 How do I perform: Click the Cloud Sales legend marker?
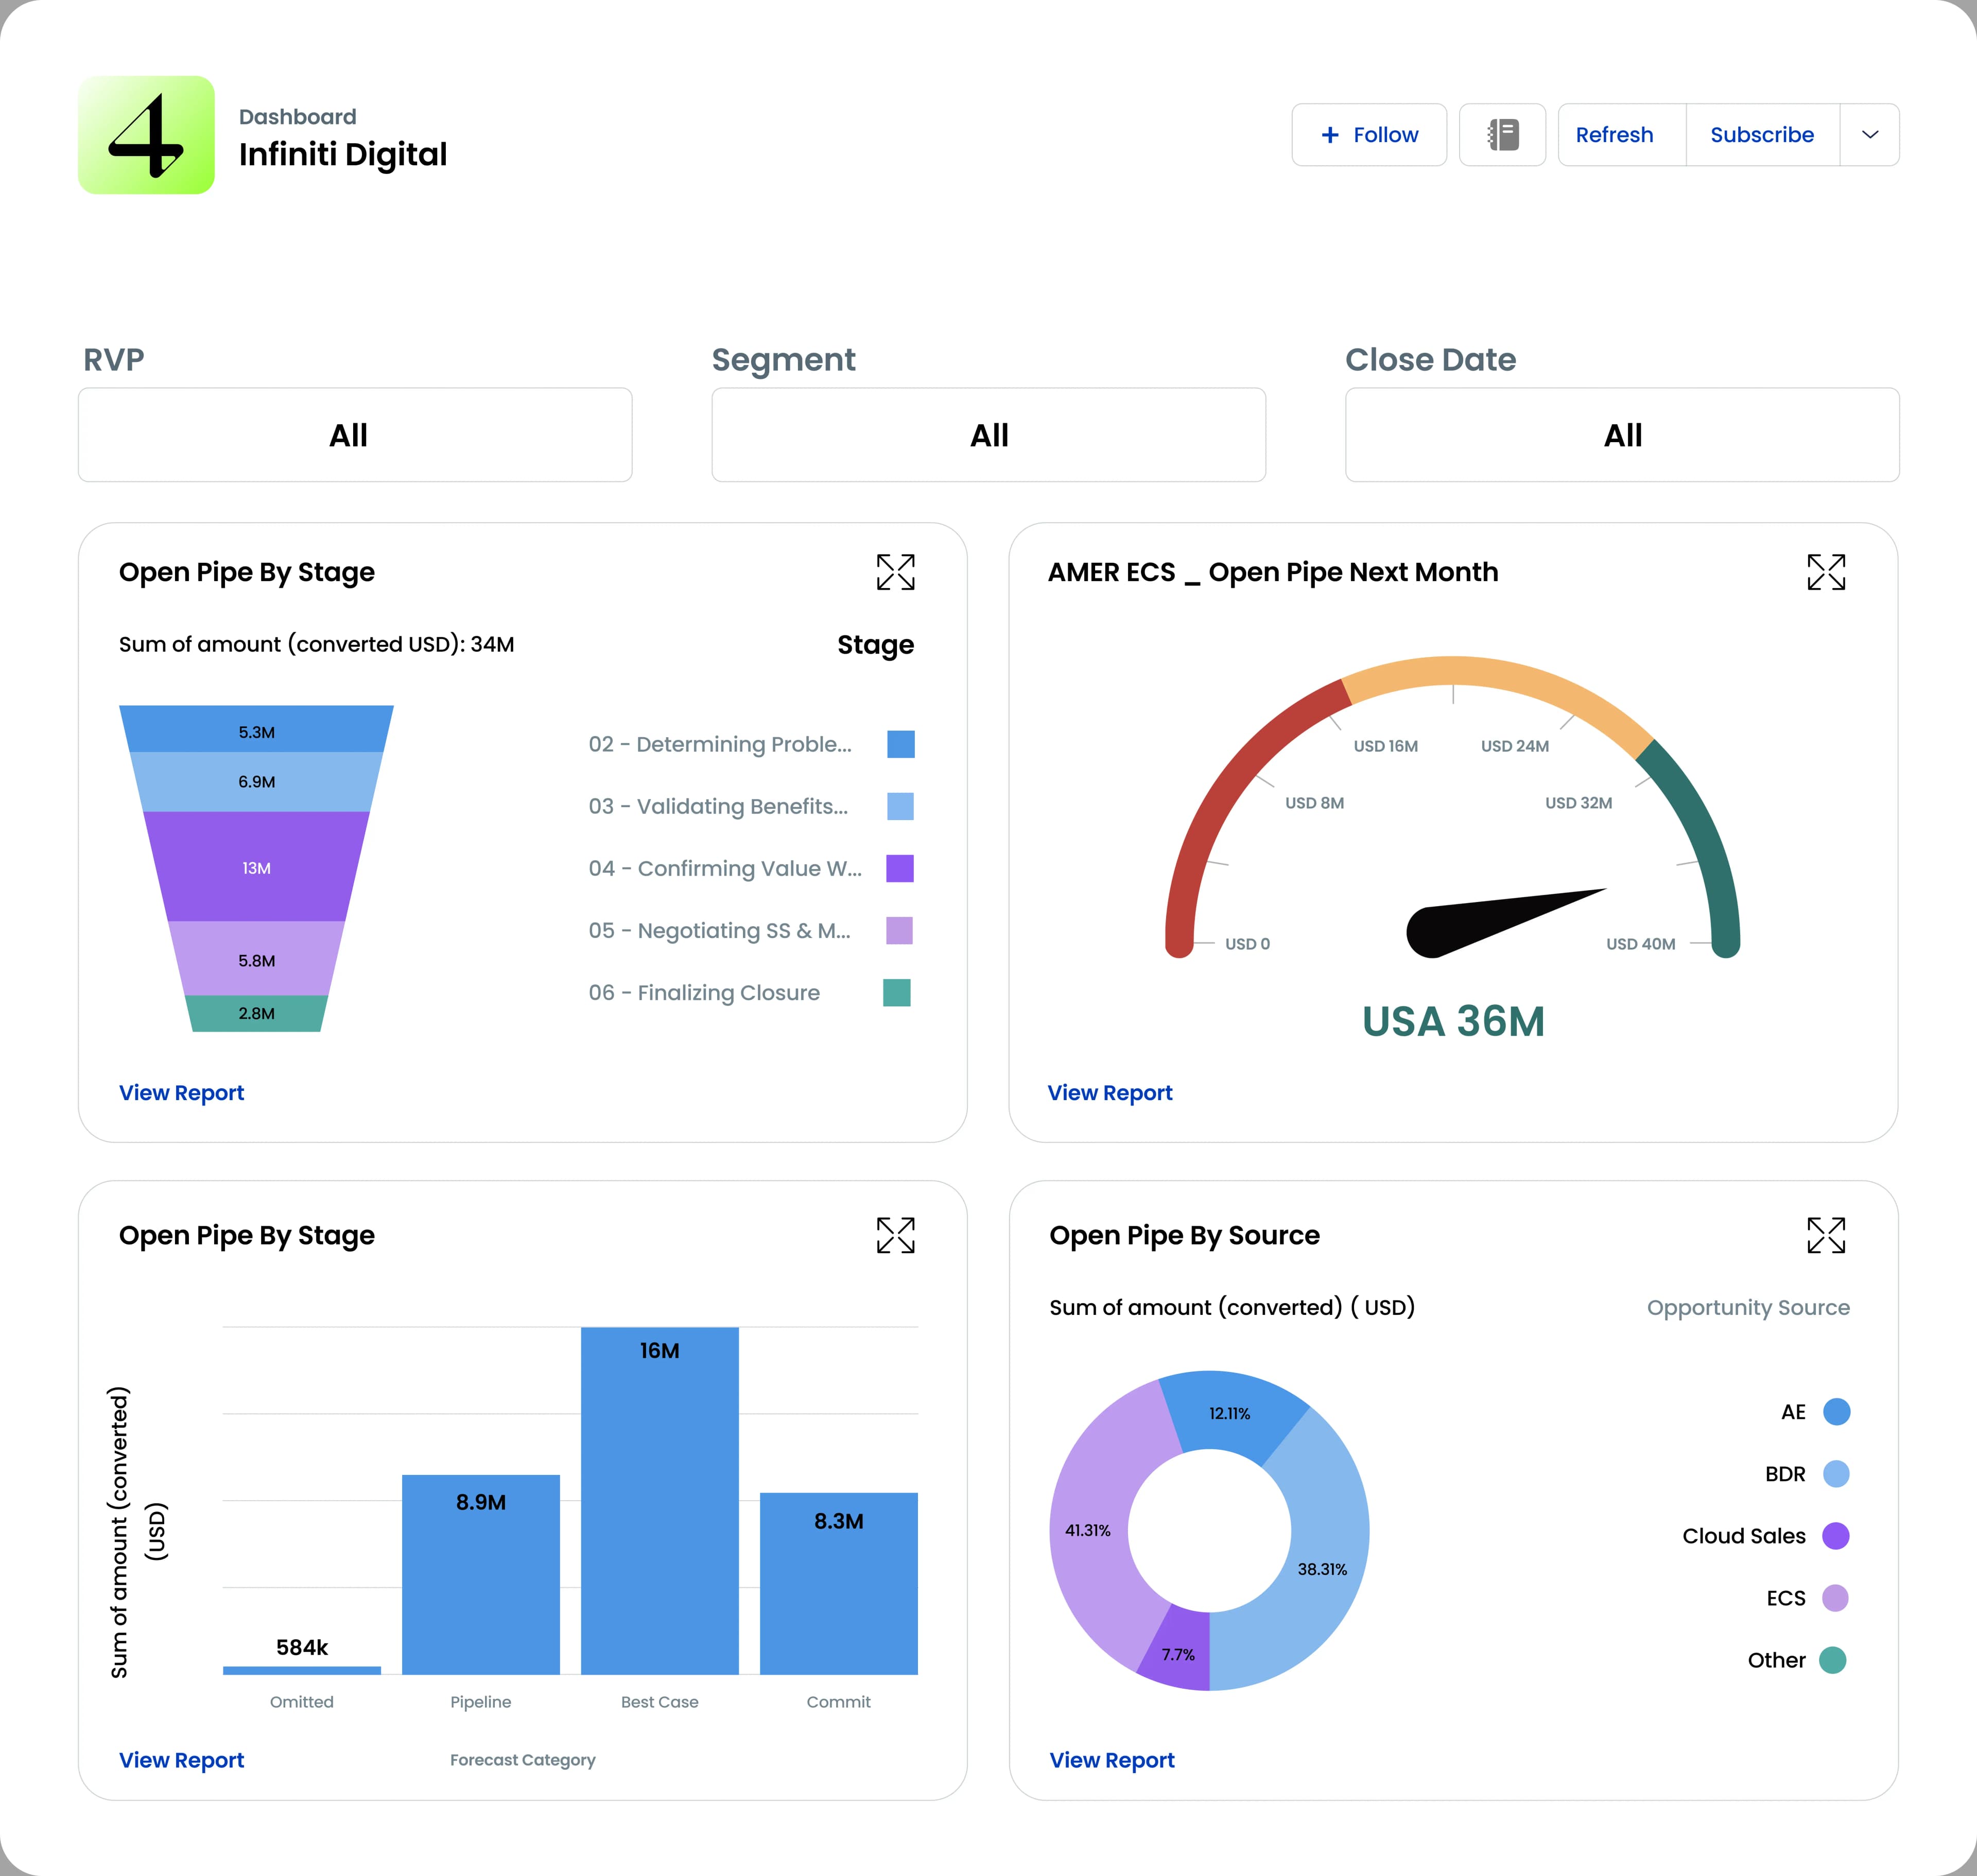1836,1536
